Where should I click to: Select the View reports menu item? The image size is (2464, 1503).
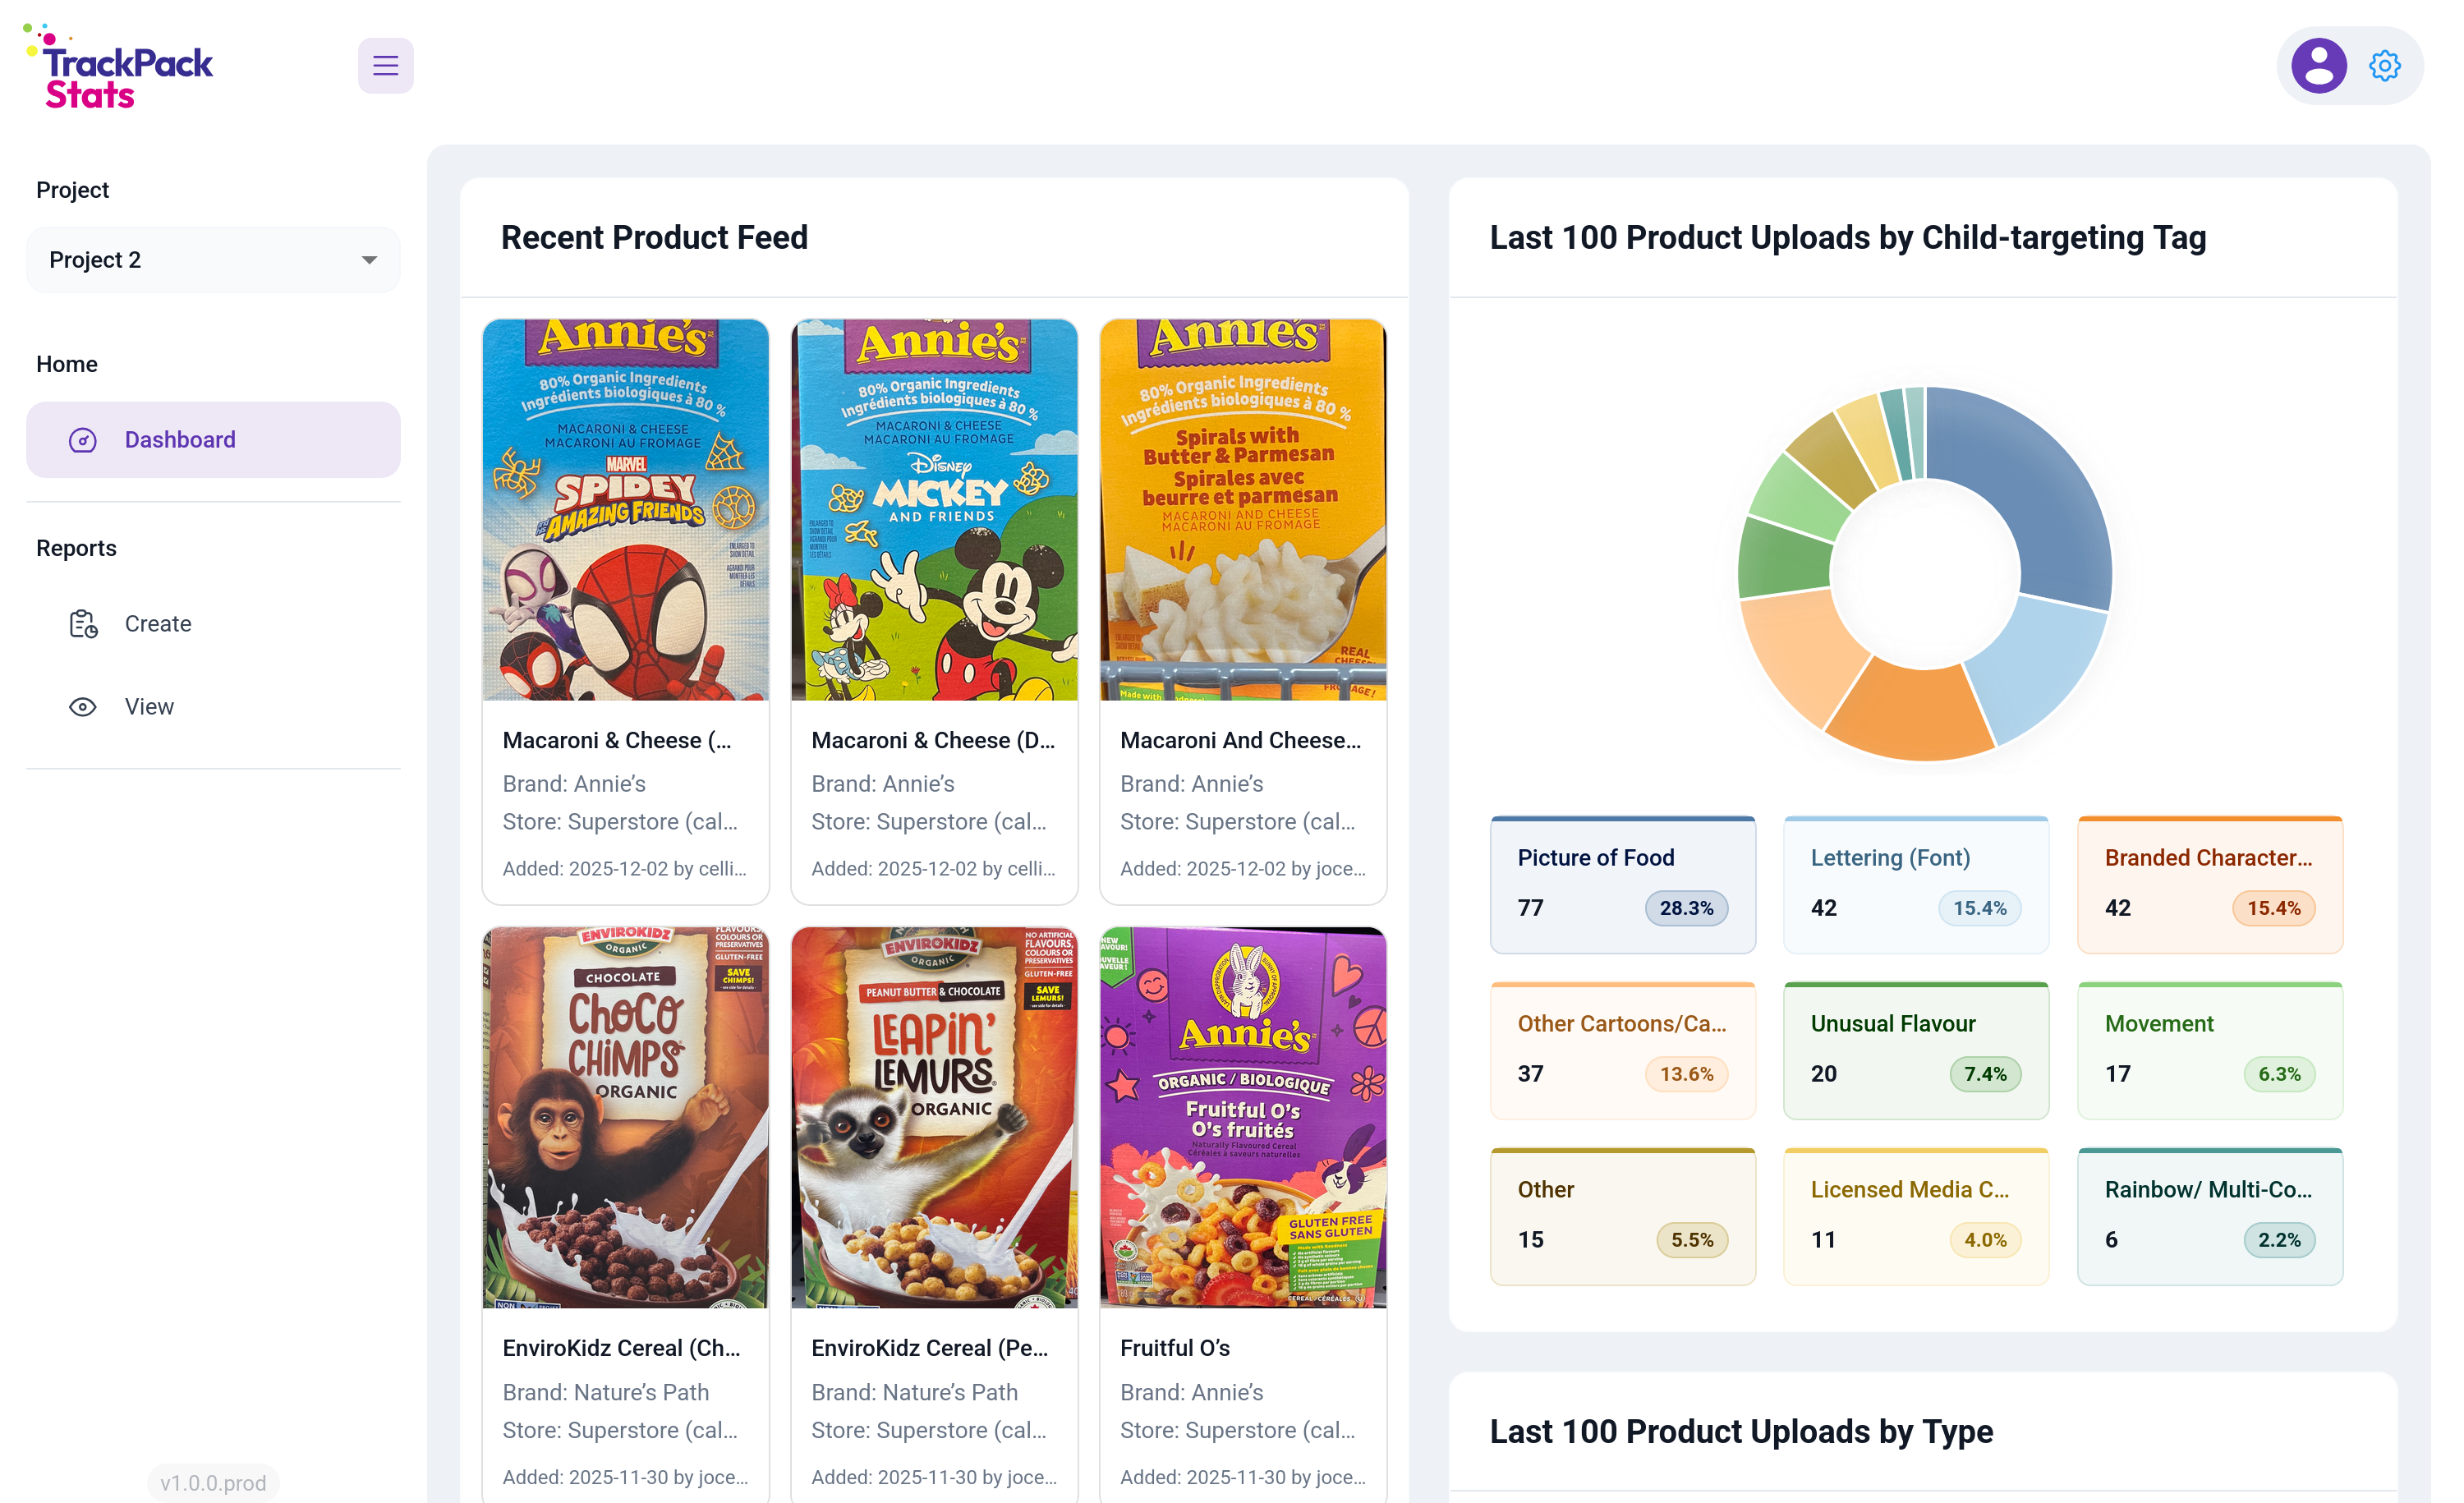149,707
